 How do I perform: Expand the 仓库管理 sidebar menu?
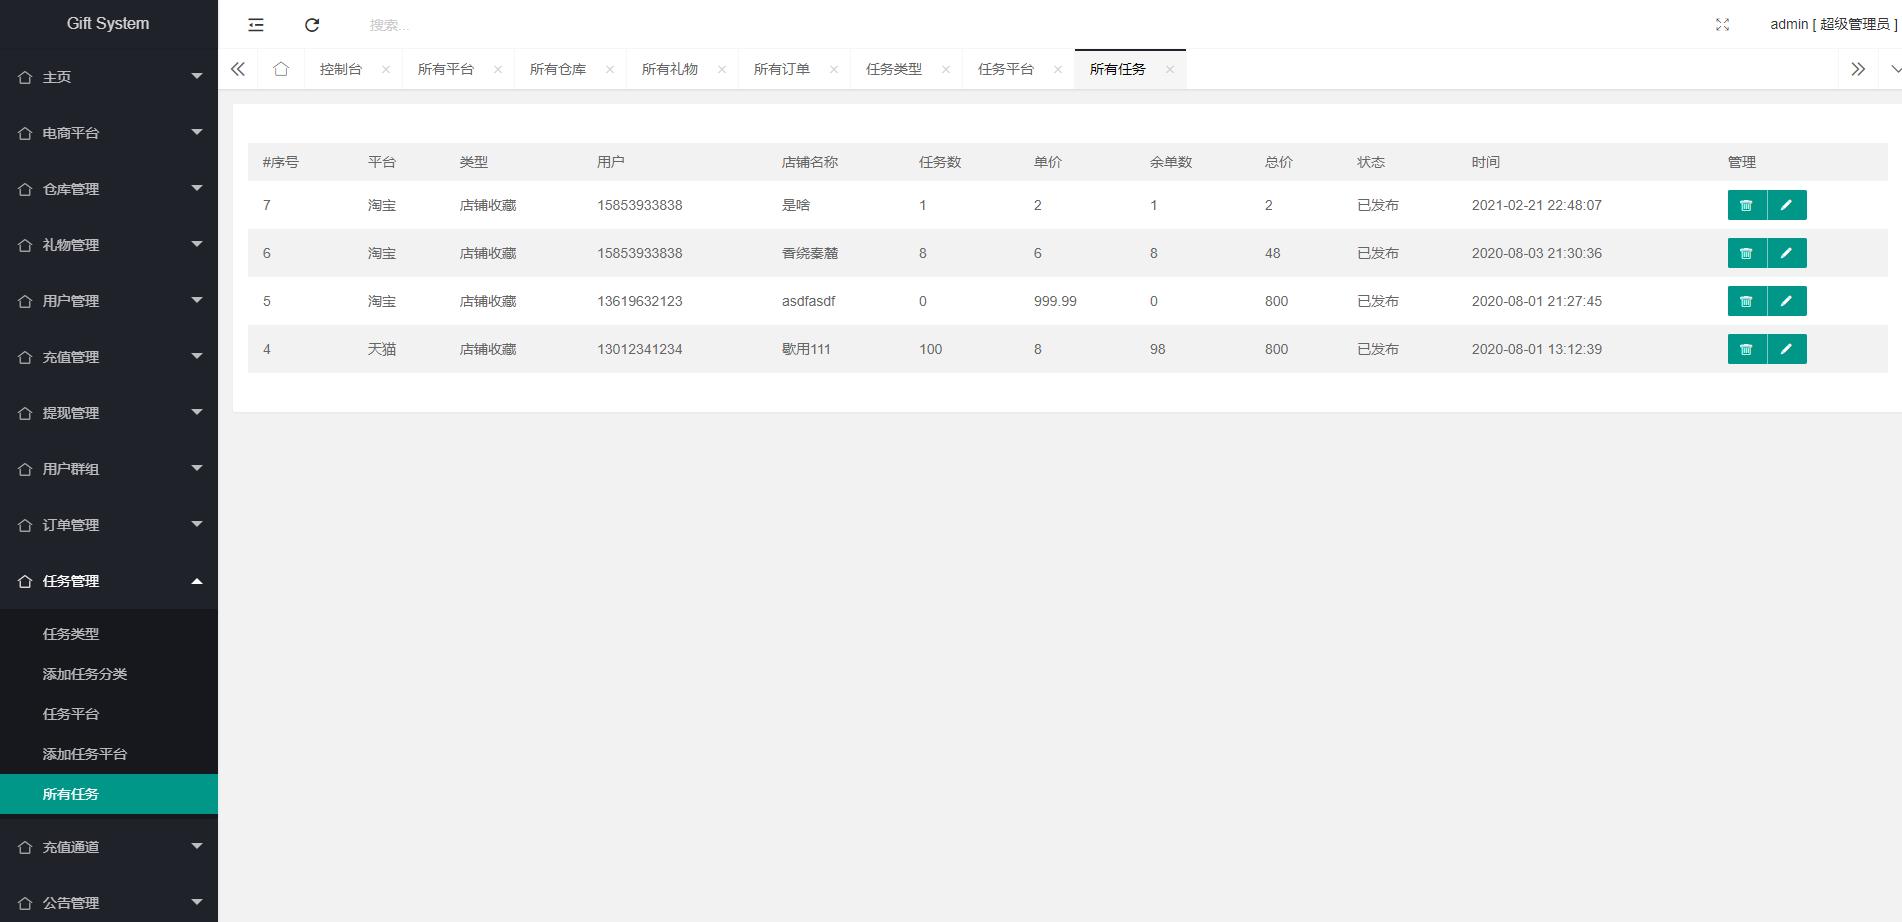tap(109, 189)
